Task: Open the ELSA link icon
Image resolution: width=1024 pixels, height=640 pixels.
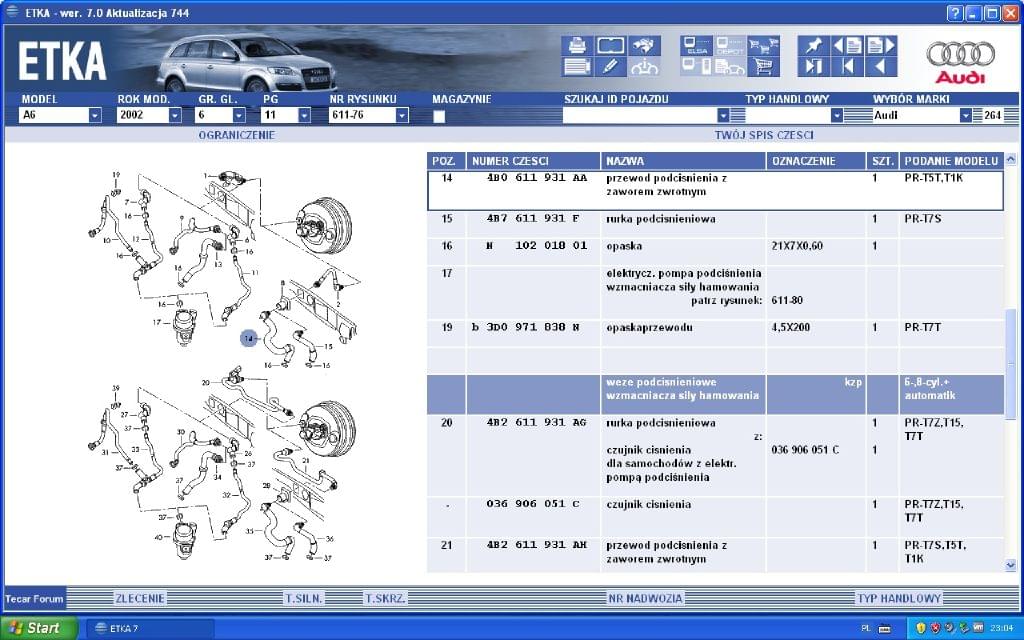Action: tap(696, 46)
